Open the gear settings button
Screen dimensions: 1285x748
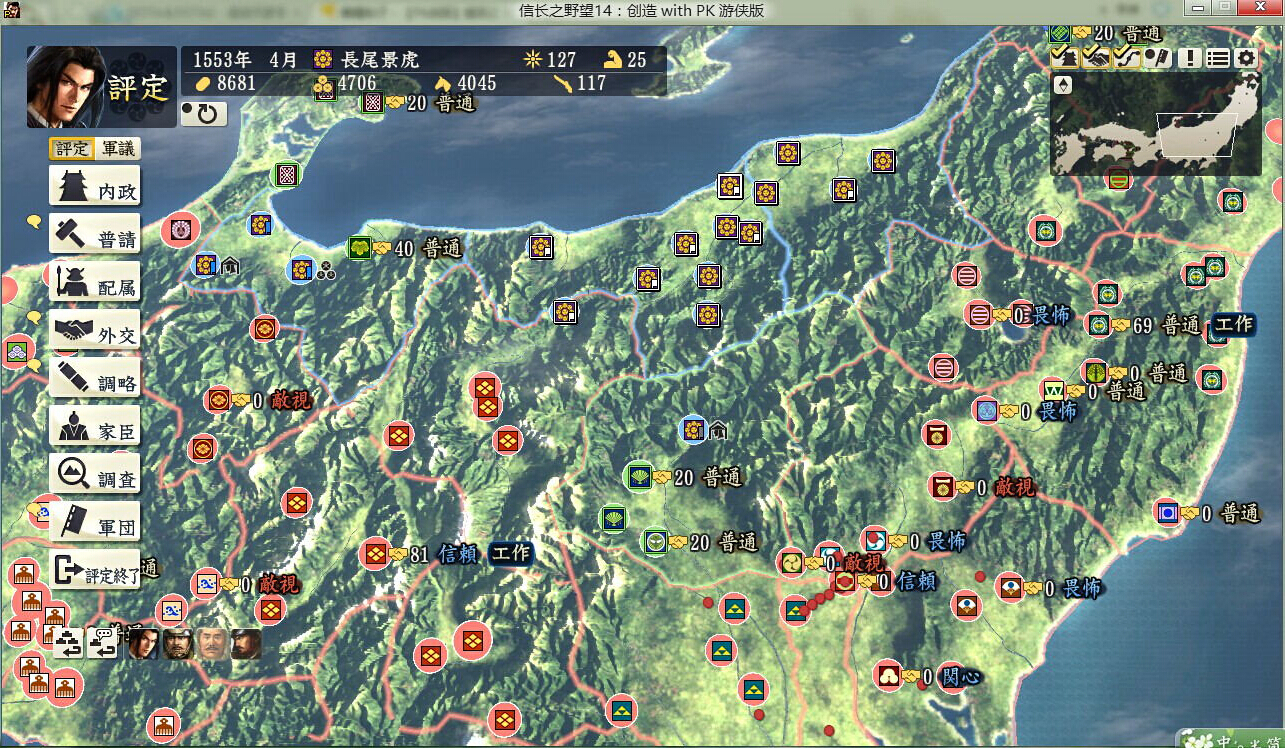pos(1246,58)
